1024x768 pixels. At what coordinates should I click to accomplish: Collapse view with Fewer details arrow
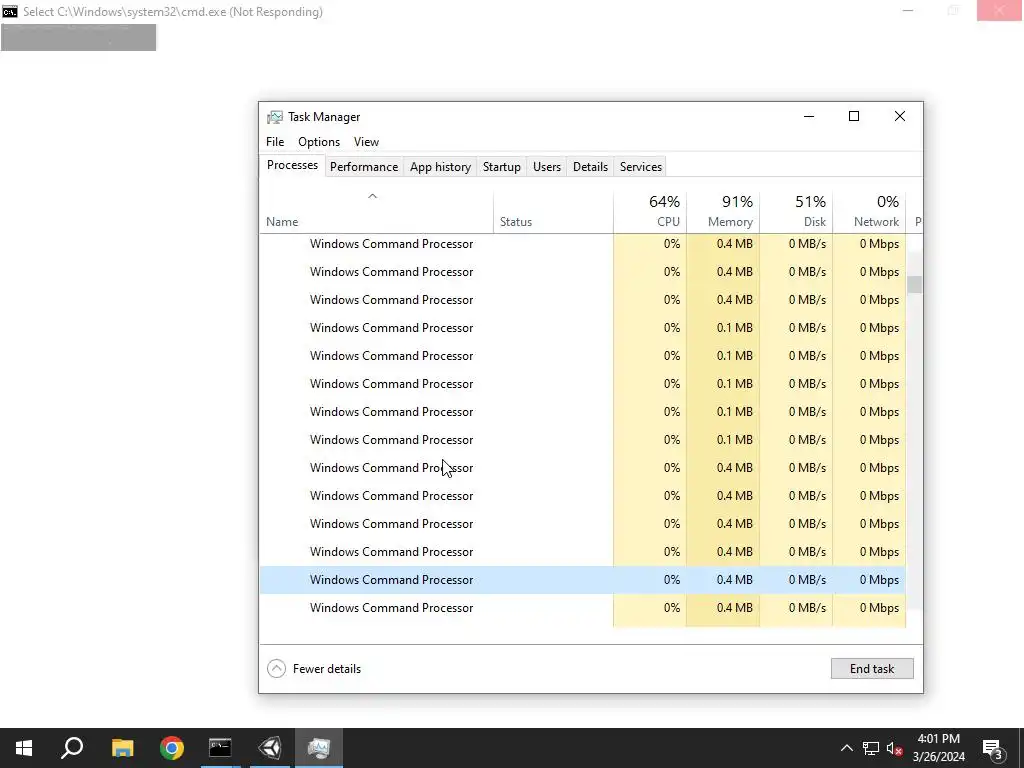click(x=276, y=669)
